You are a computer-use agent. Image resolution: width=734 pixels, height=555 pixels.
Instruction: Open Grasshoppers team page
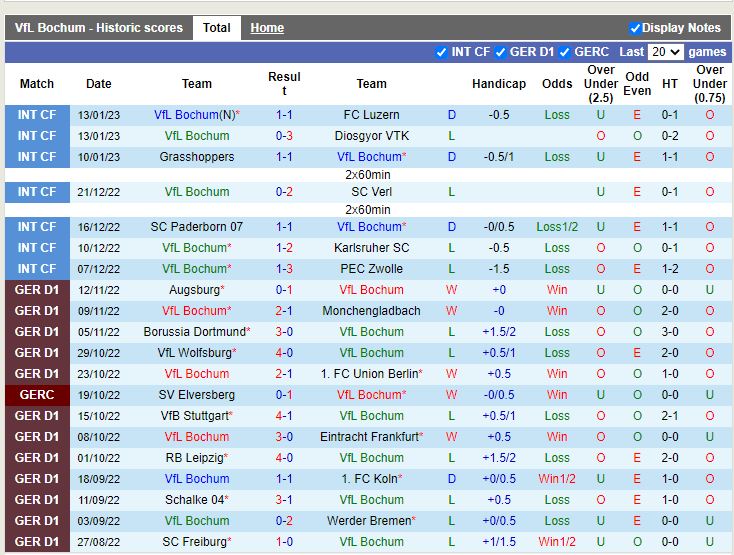[x=197, y=157]
